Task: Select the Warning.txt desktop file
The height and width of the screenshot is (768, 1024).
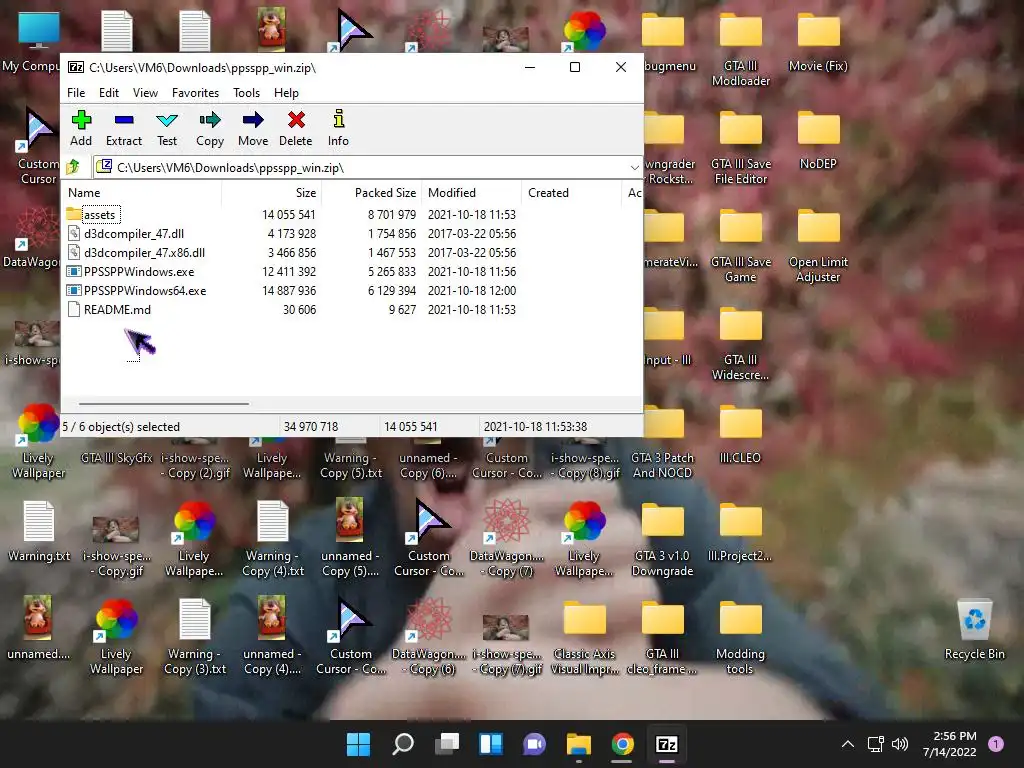Action: (39, 532)
